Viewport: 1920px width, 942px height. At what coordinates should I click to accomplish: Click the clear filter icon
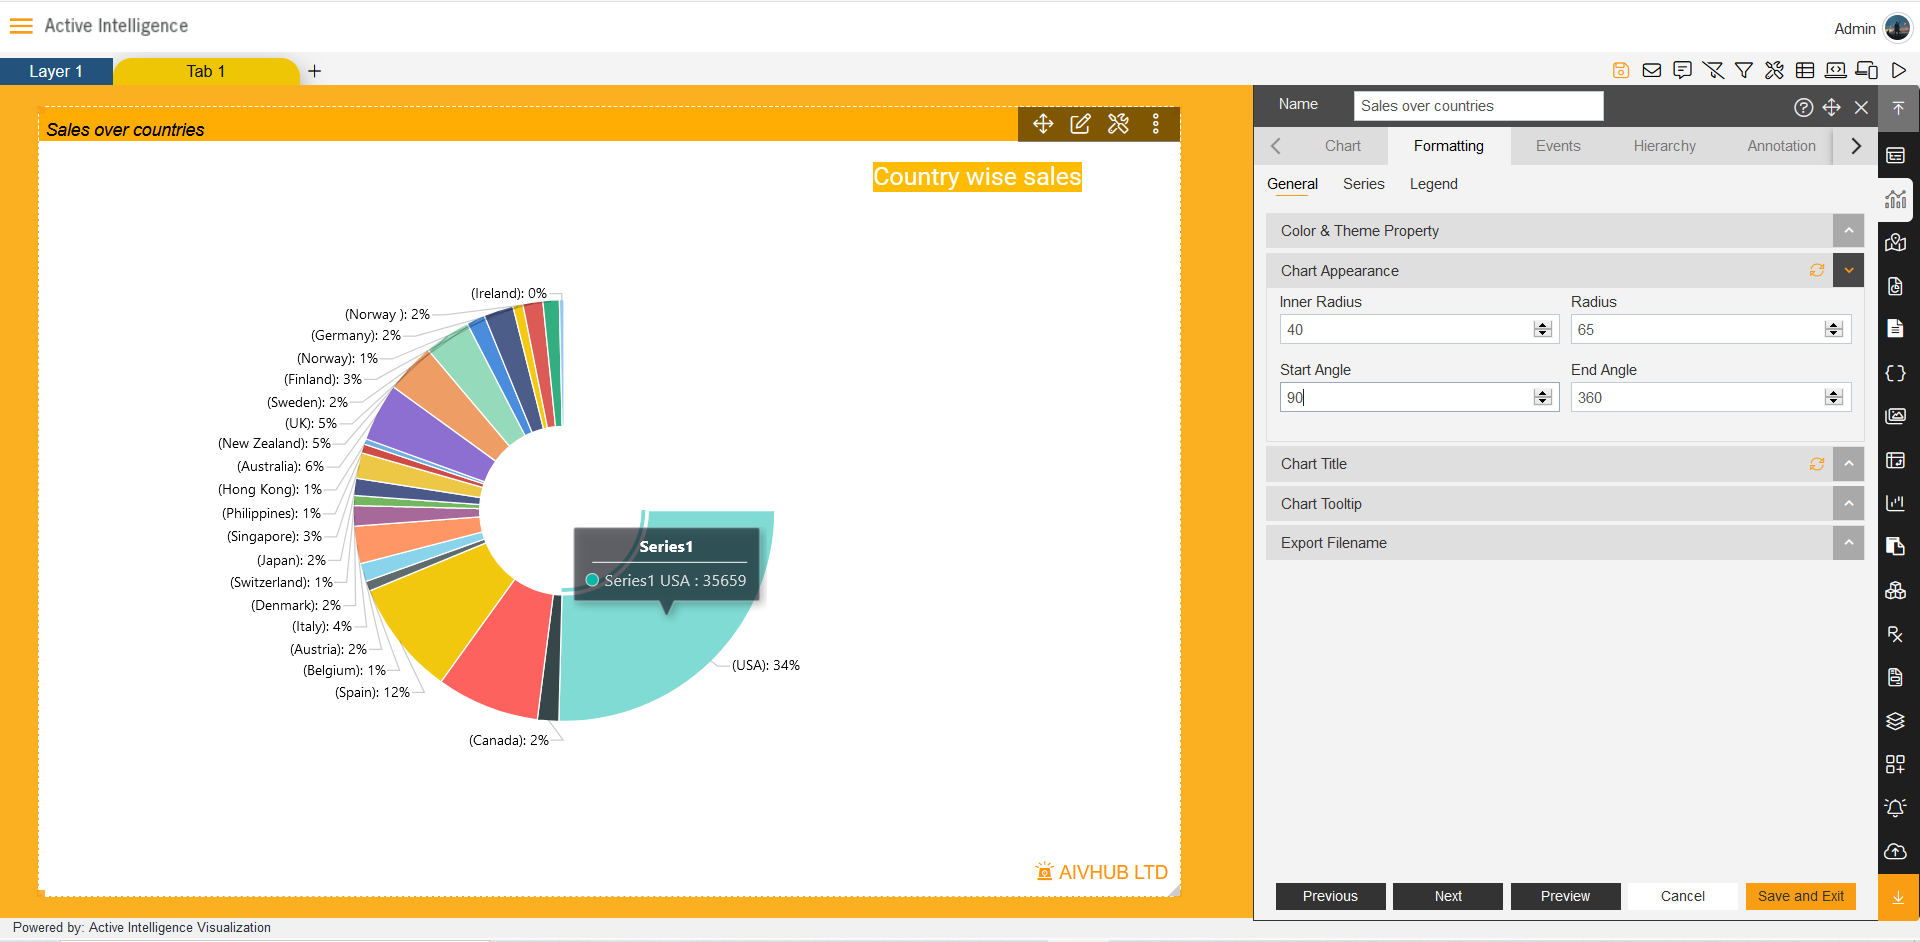pos(1713,70)
